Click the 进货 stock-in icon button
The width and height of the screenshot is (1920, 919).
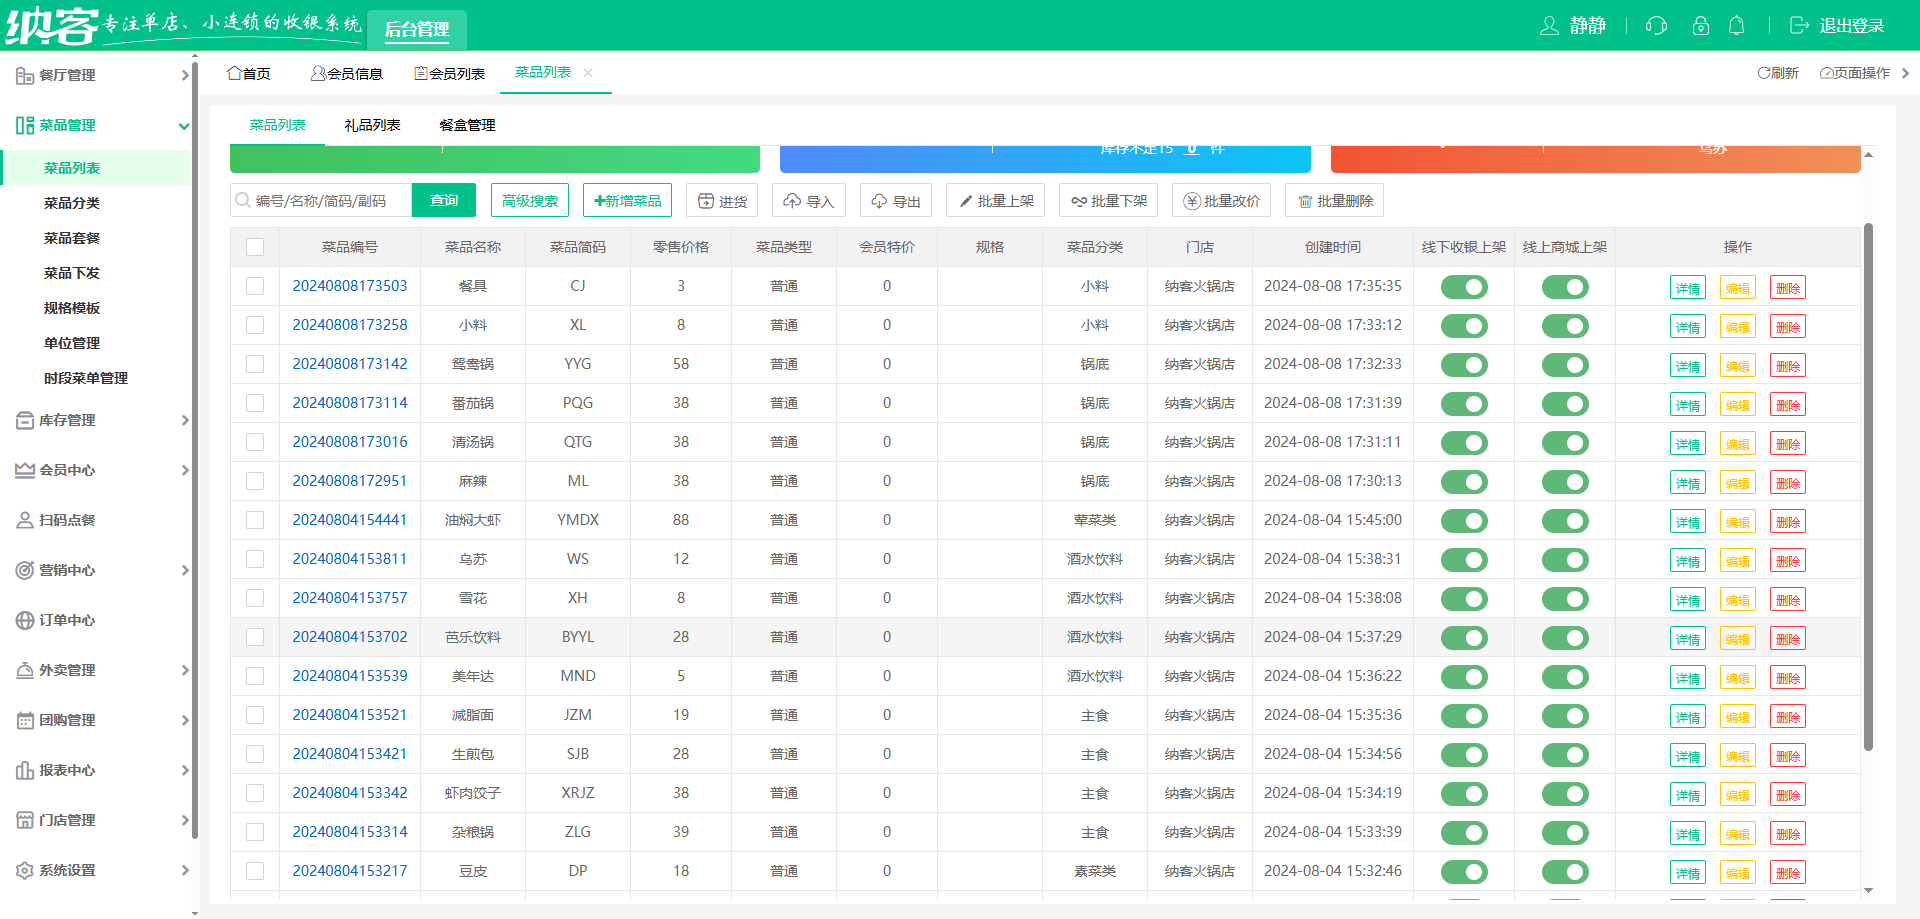point(722,201)
